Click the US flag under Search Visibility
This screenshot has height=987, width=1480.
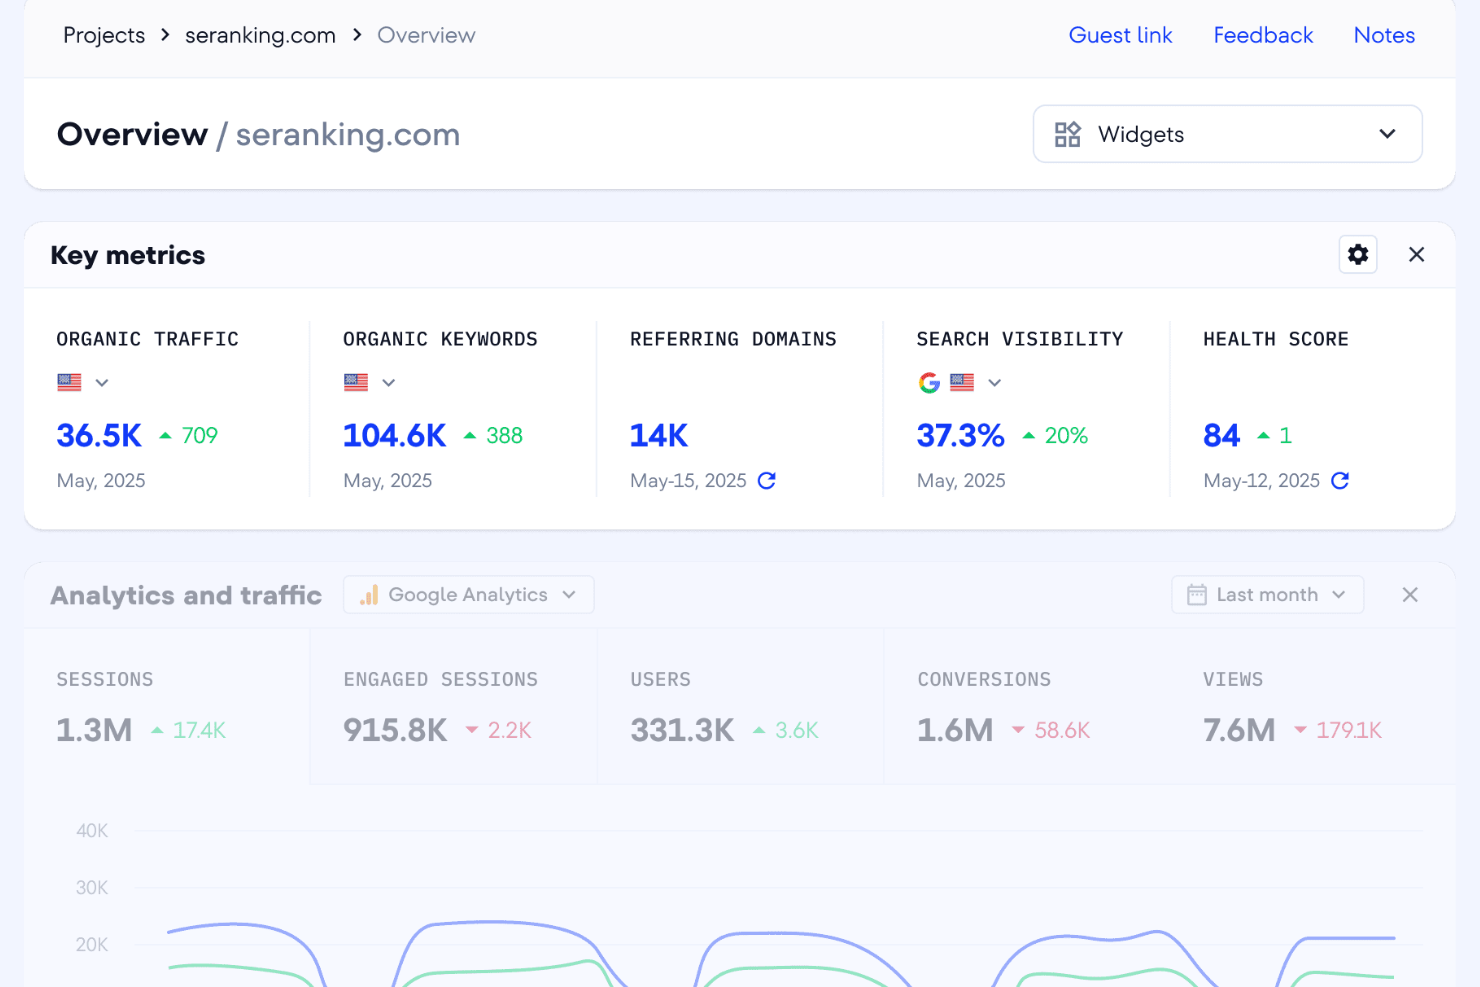(962, 382)
